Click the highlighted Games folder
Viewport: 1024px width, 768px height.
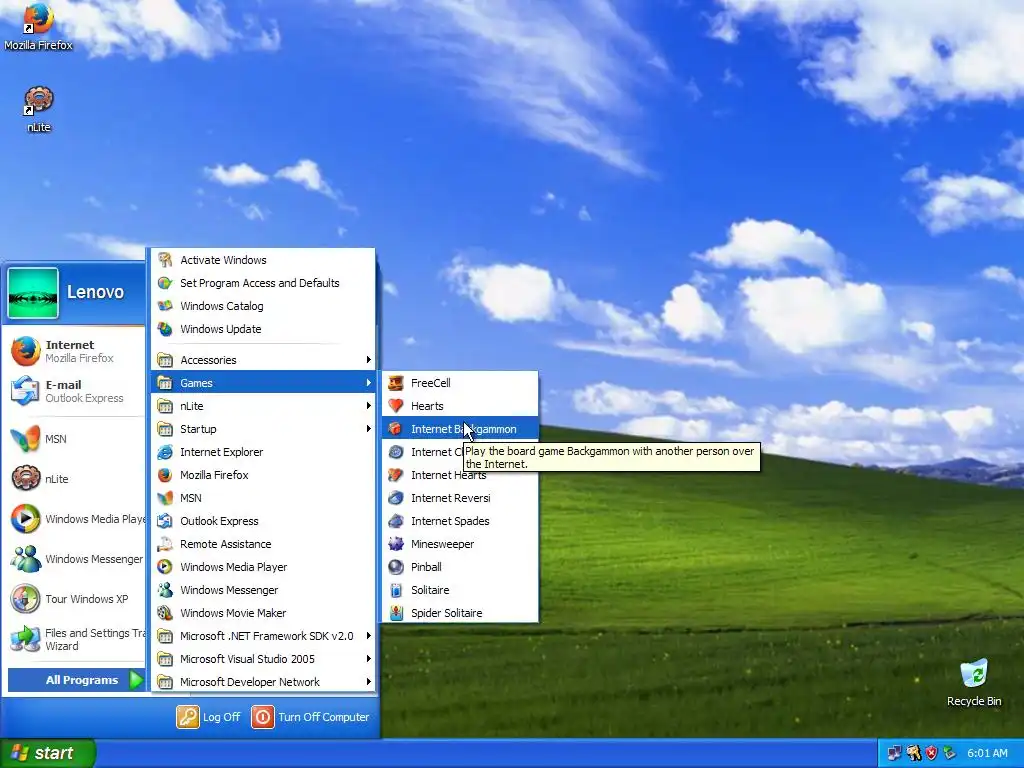263,383
